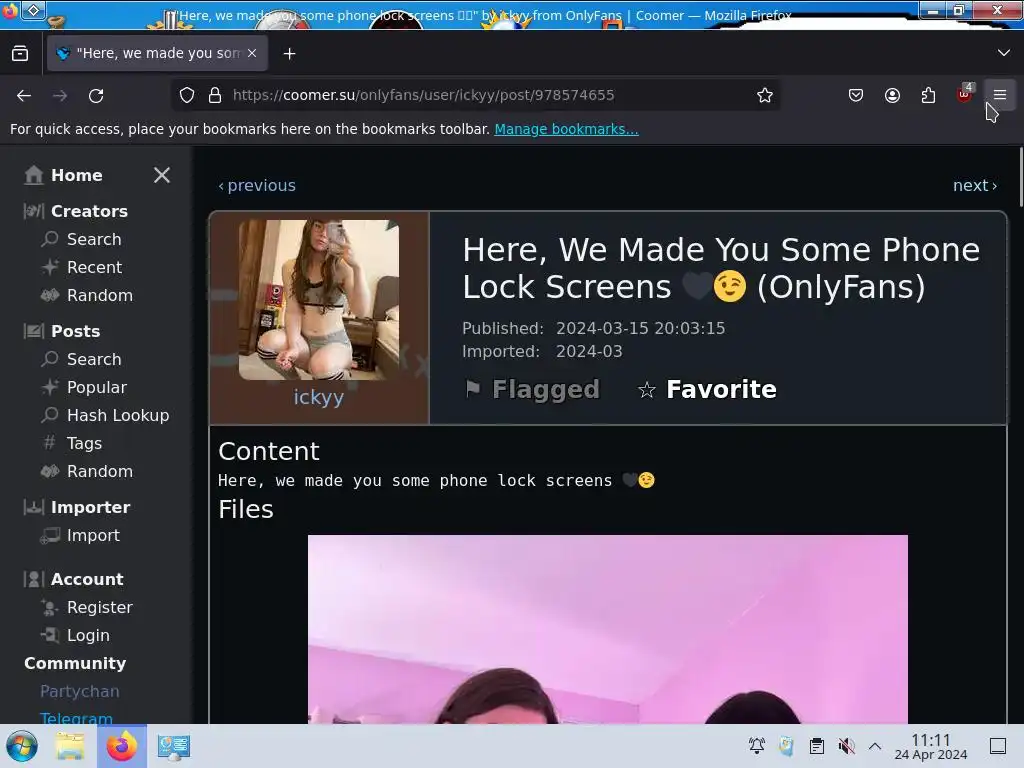Toggle the Flagged flag button
This screenshot has height=768, width=1024.
coord(532,389)
